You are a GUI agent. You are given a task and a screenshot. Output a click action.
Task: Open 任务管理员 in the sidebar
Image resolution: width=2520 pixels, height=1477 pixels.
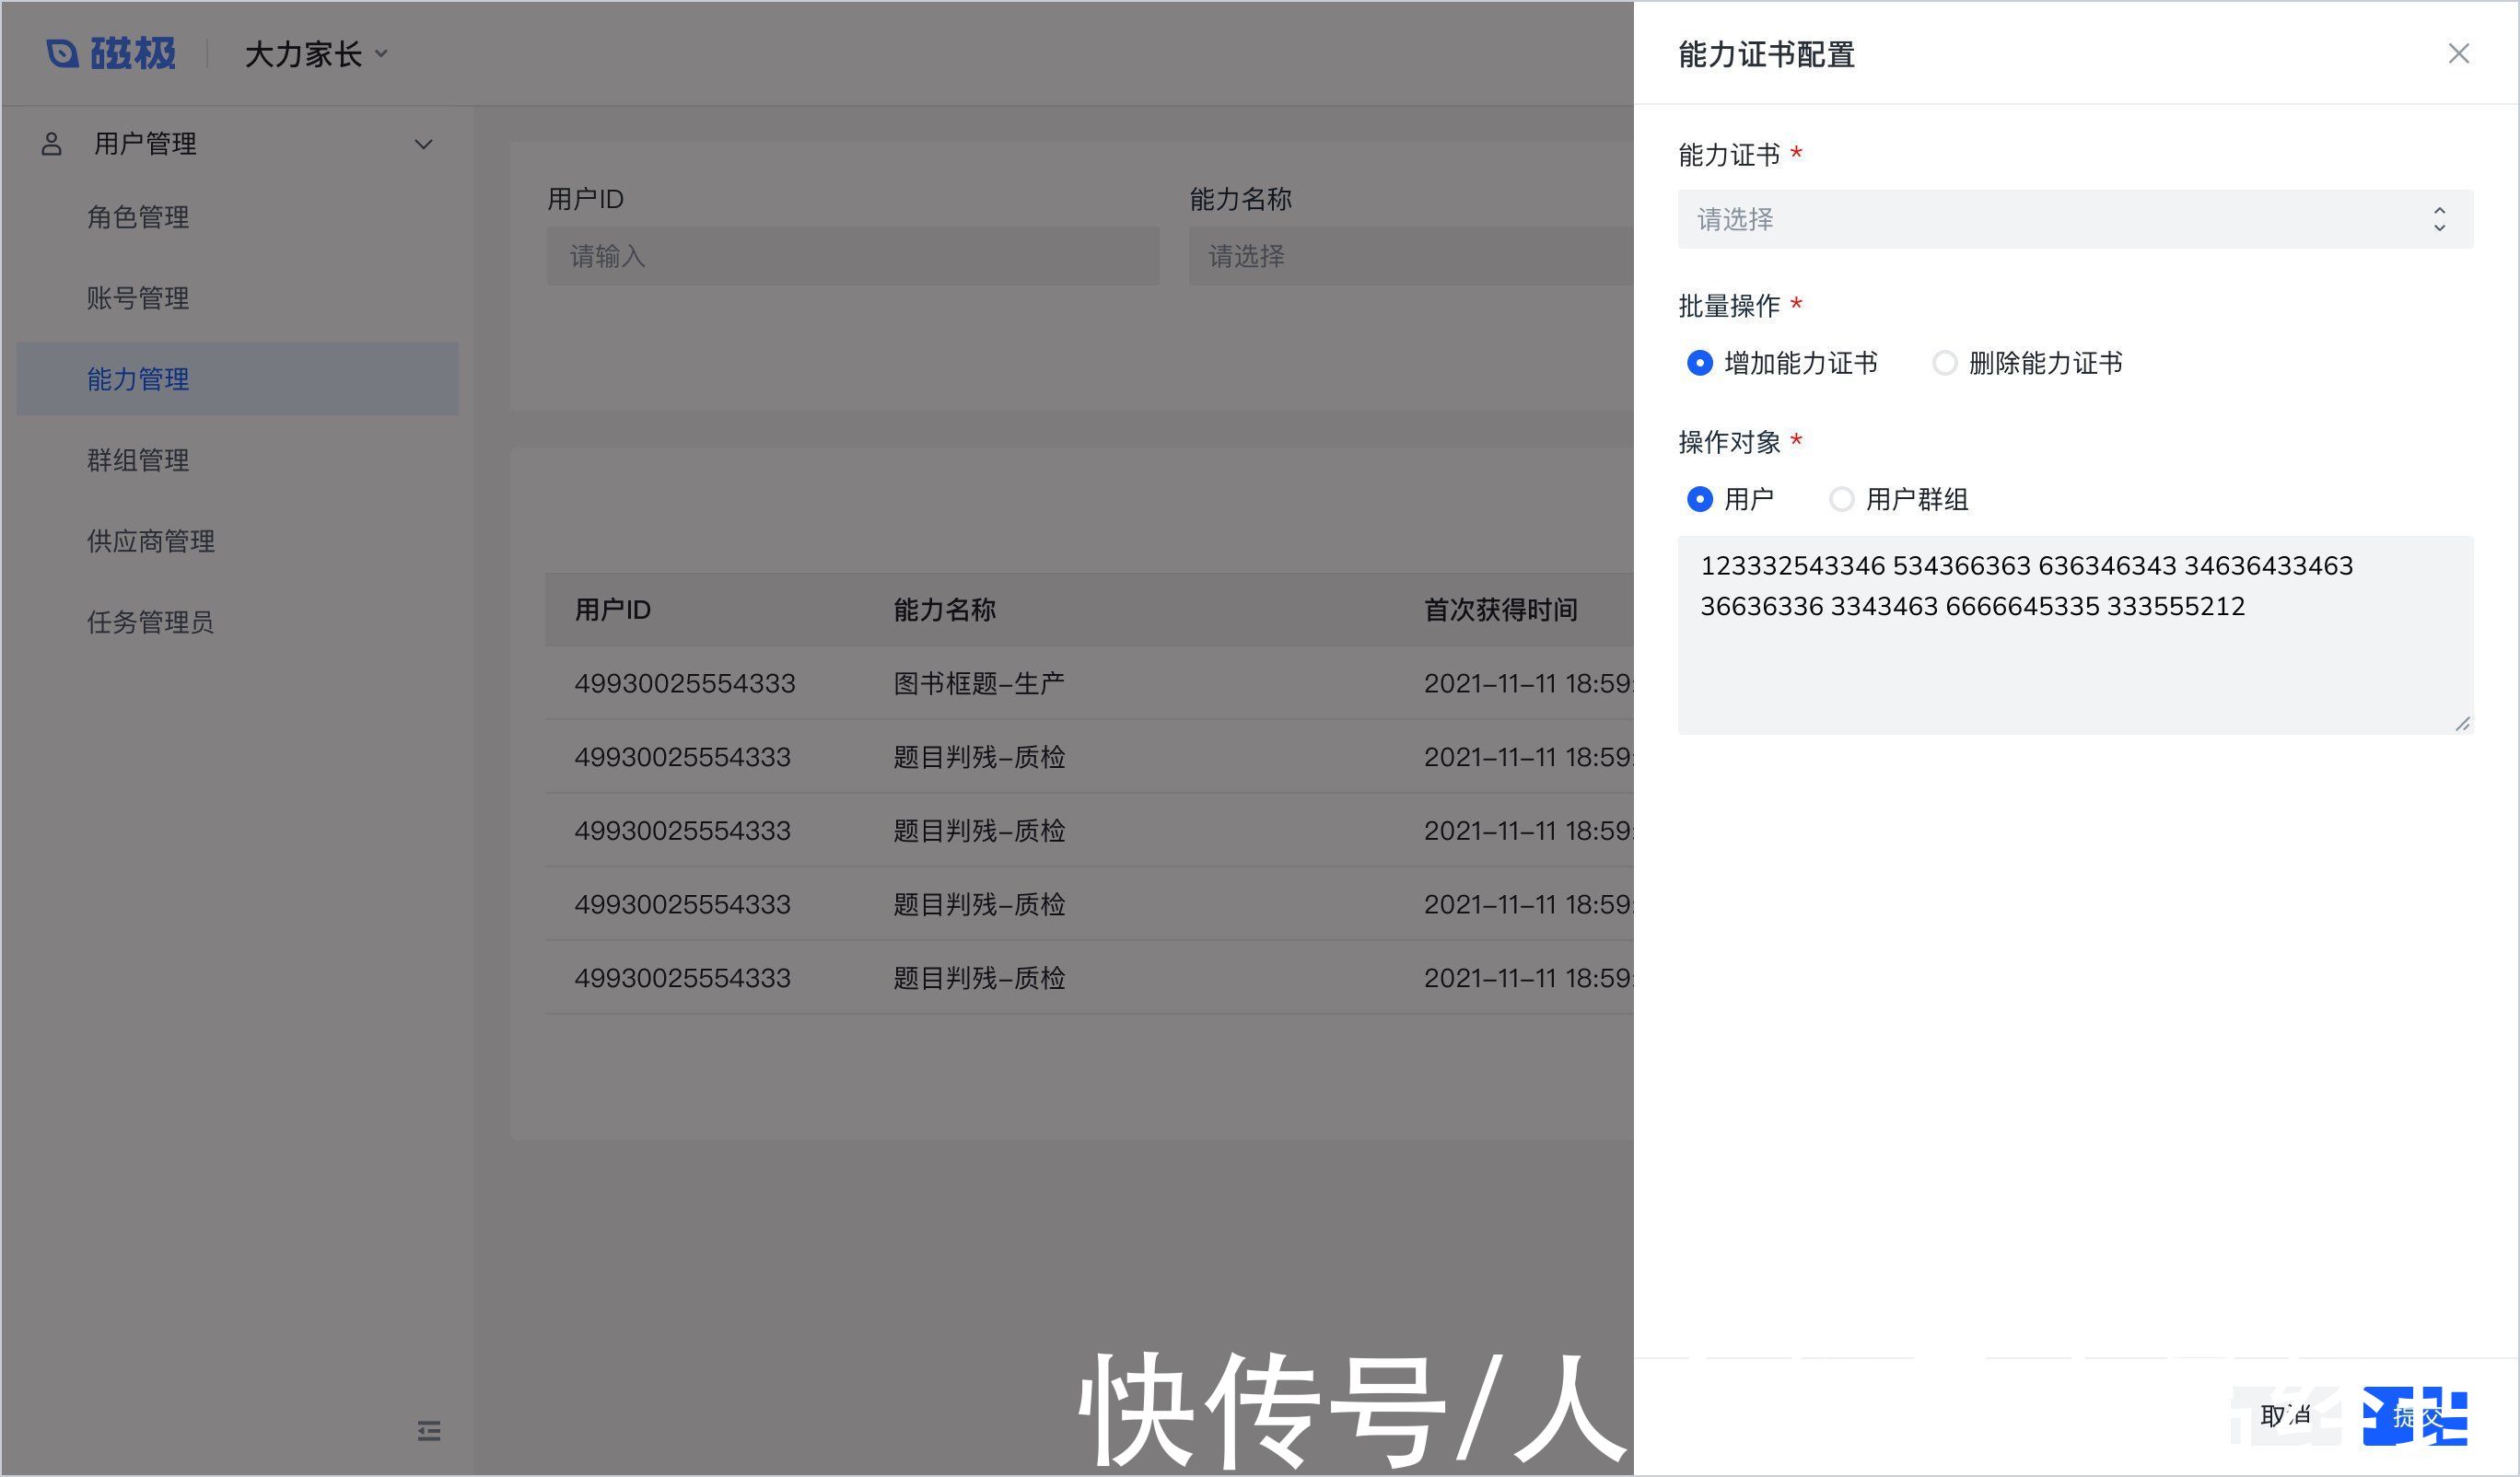coord(151,622)
